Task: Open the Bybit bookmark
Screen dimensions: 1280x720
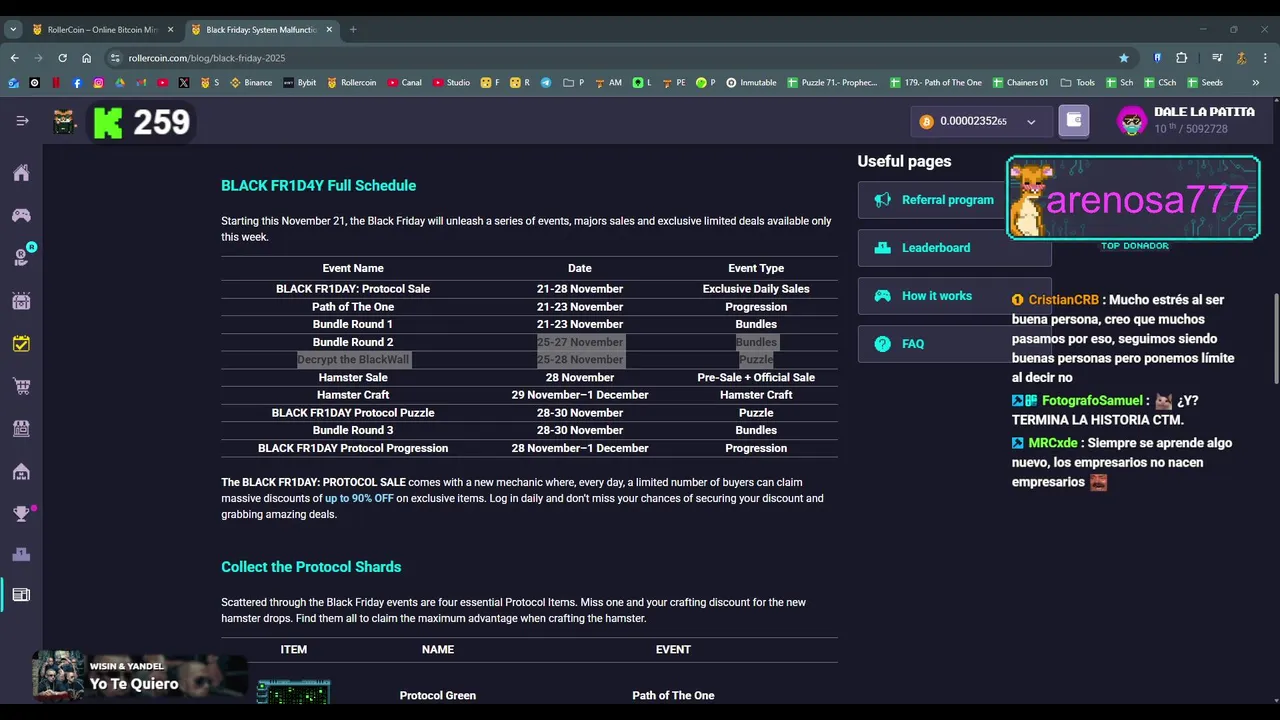Action: coord(300,83)
